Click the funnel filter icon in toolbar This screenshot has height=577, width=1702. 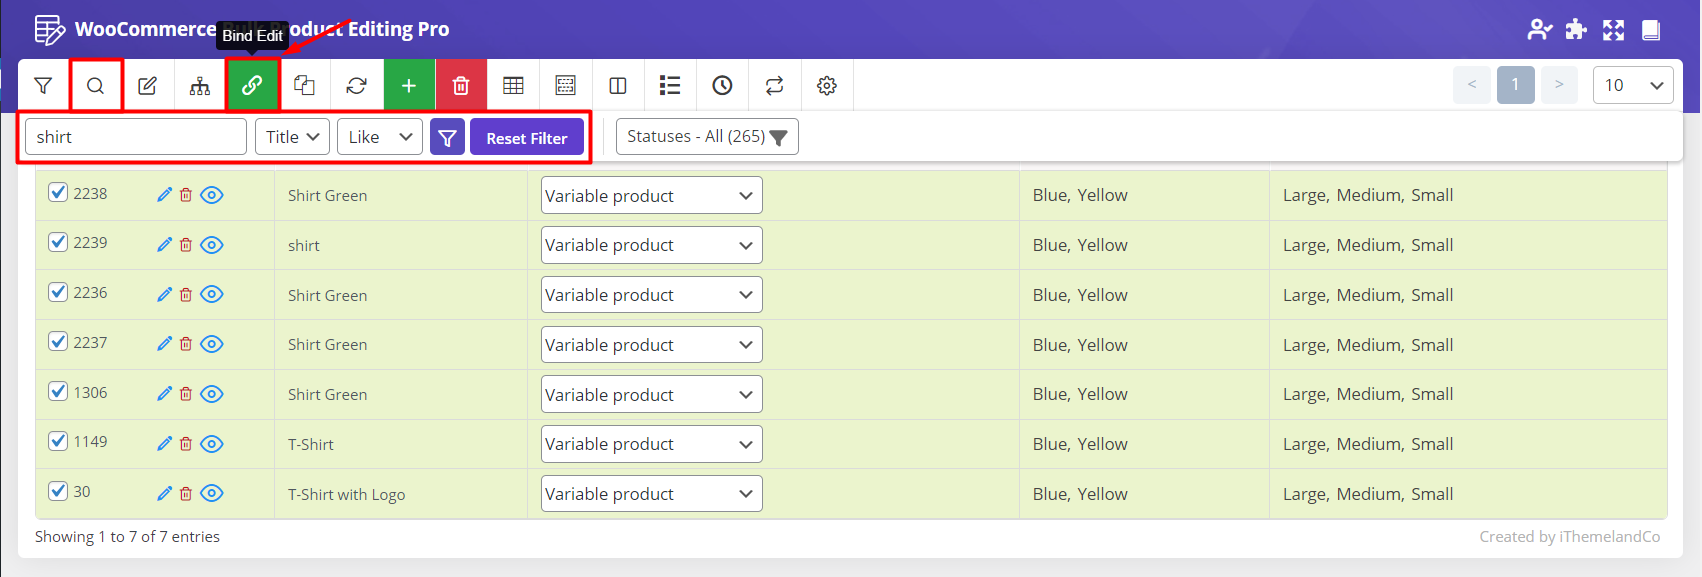[x=43, y=86]
